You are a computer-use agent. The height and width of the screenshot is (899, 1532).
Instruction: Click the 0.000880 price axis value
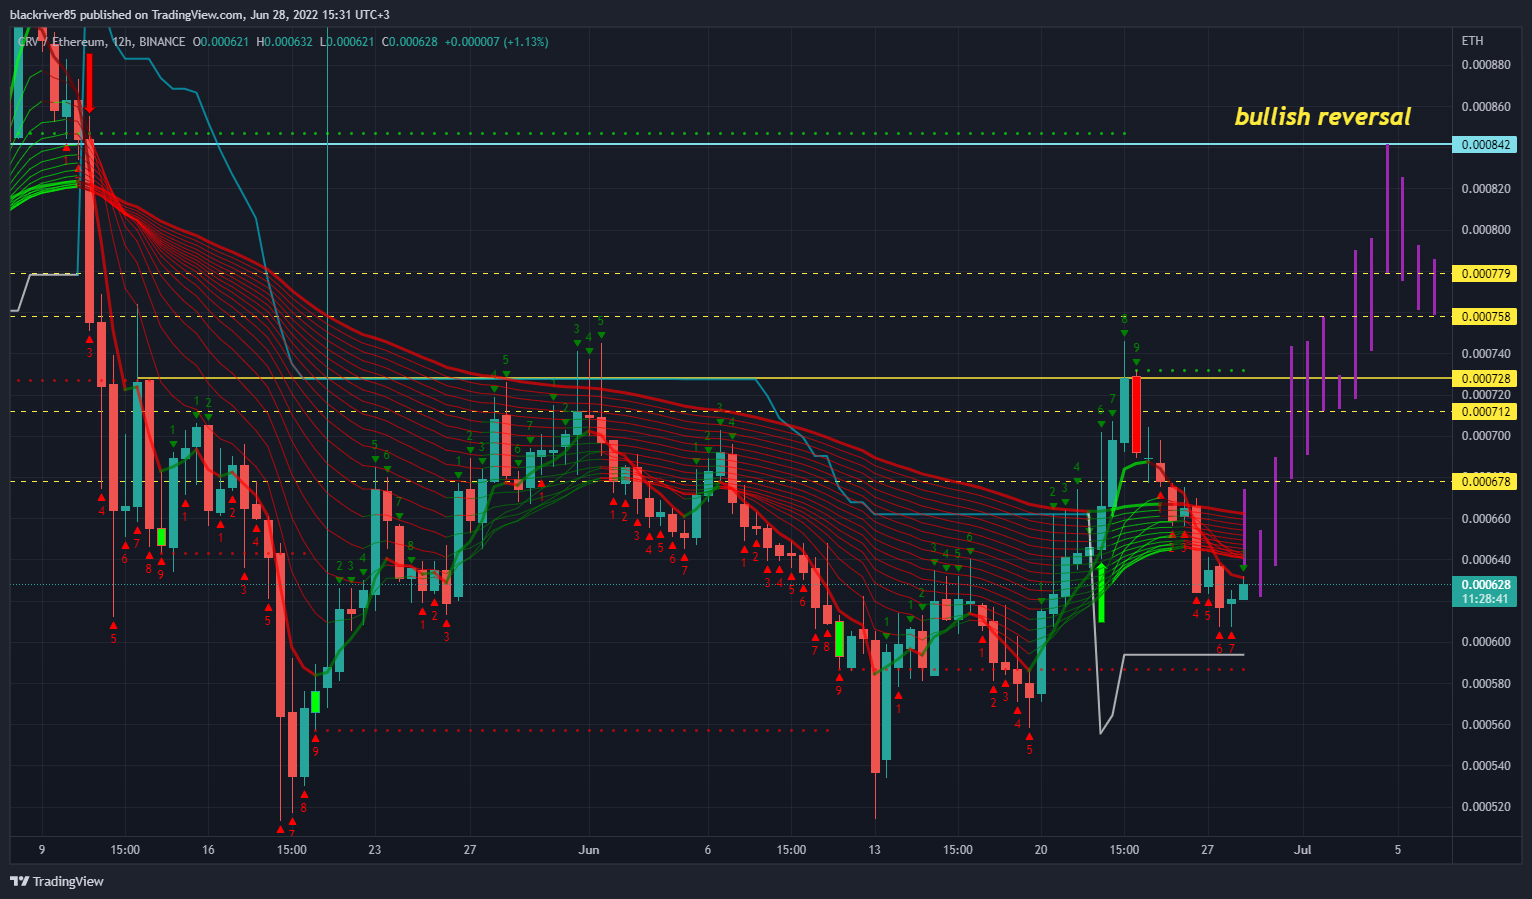[x=1485, y=65]
